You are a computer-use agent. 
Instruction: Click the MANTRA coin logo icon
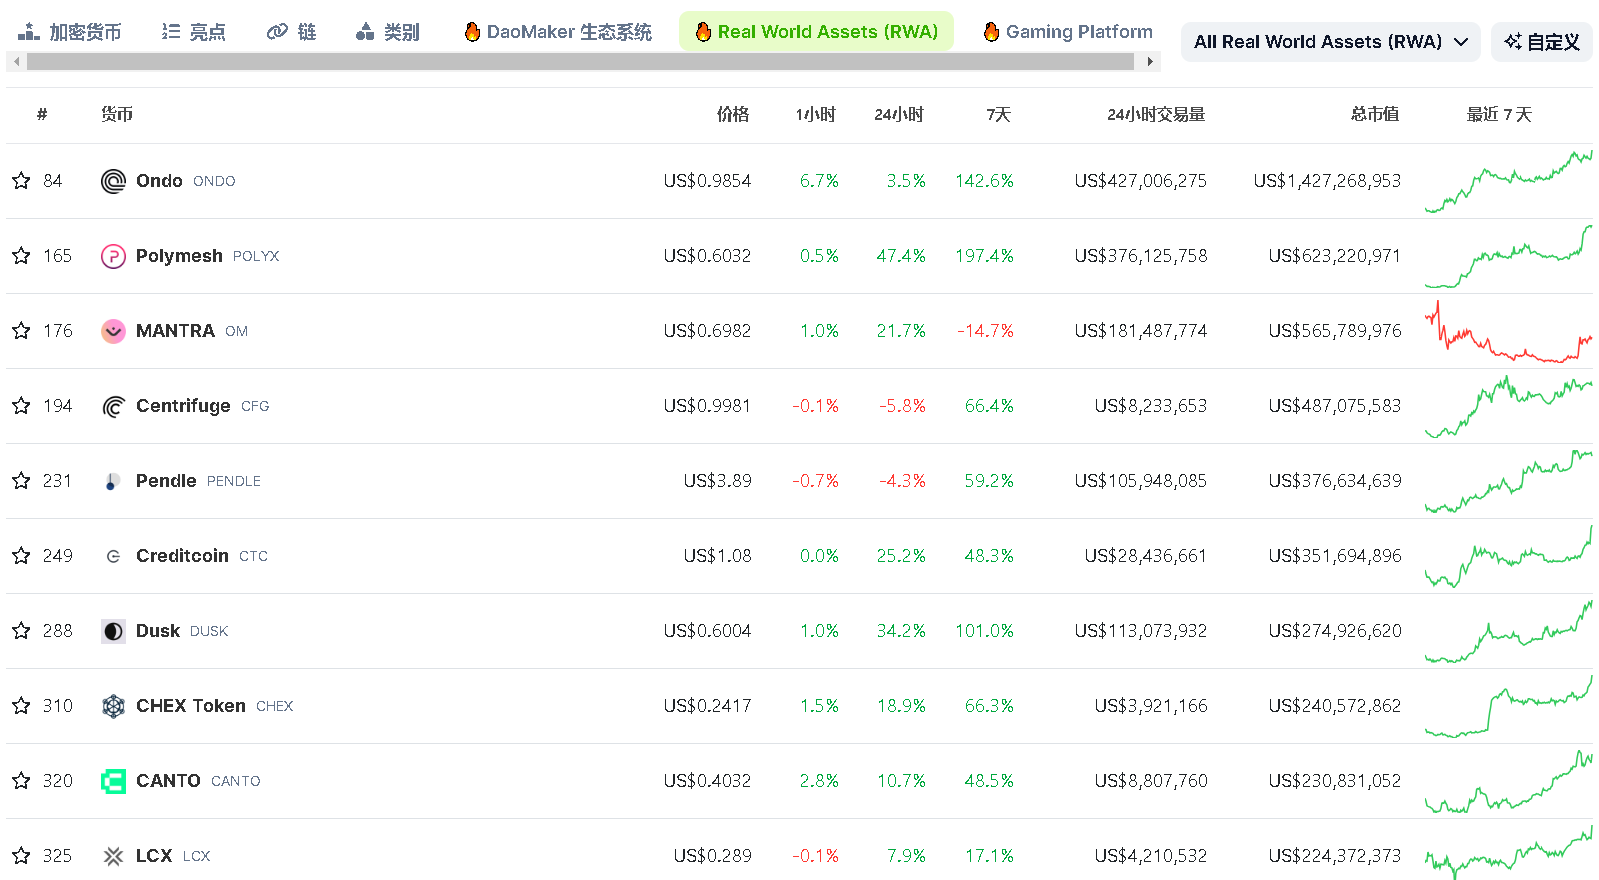click(x=113, y=331)
